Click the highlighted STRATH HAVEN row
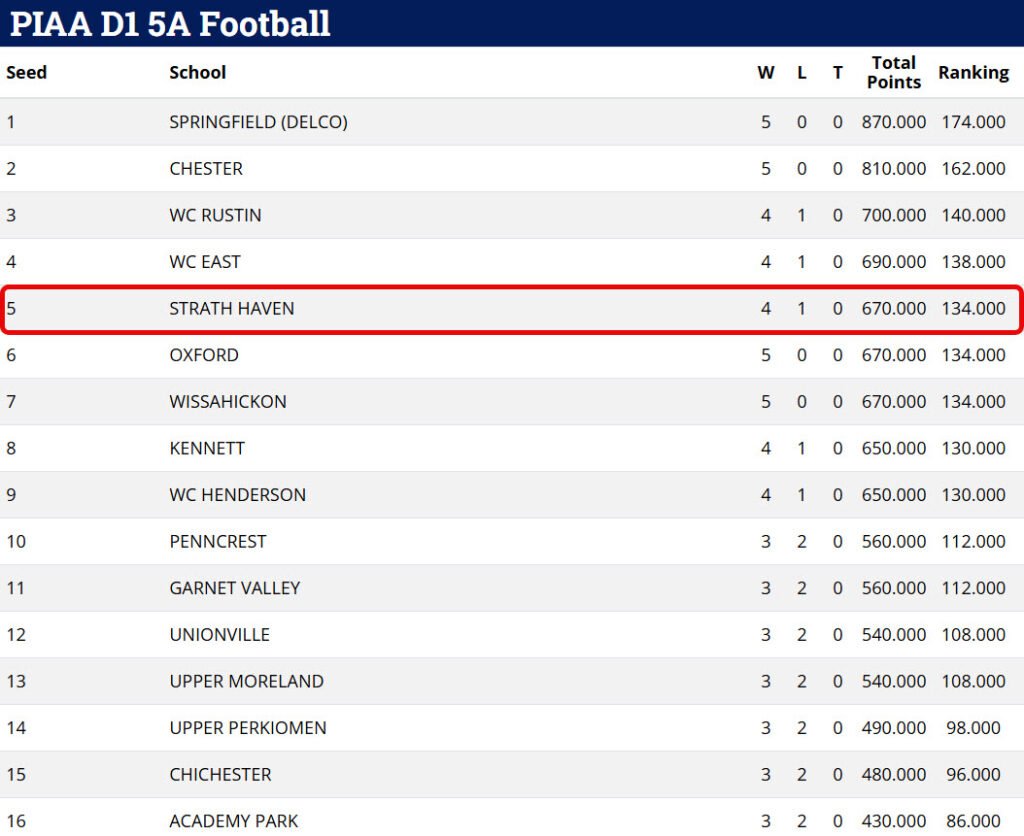1024x836 pixels. (512, 309)
